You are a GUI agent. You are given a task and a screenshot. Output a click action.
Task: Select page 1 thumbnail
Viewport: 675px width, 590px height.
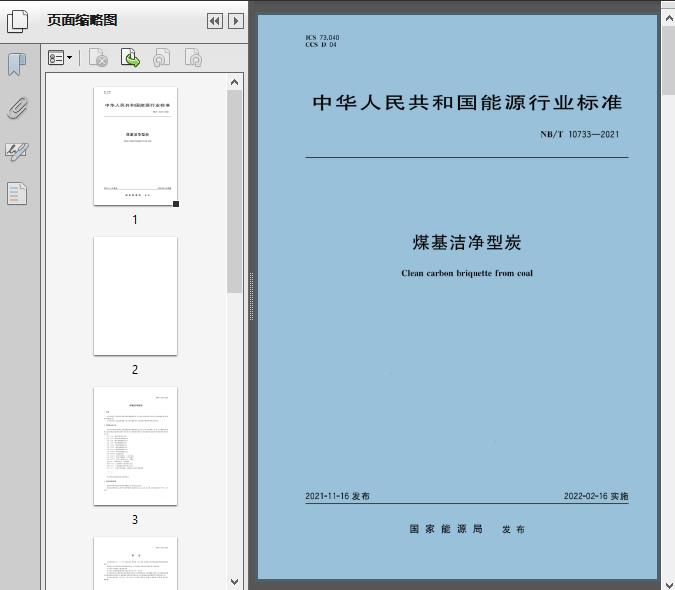135,146
